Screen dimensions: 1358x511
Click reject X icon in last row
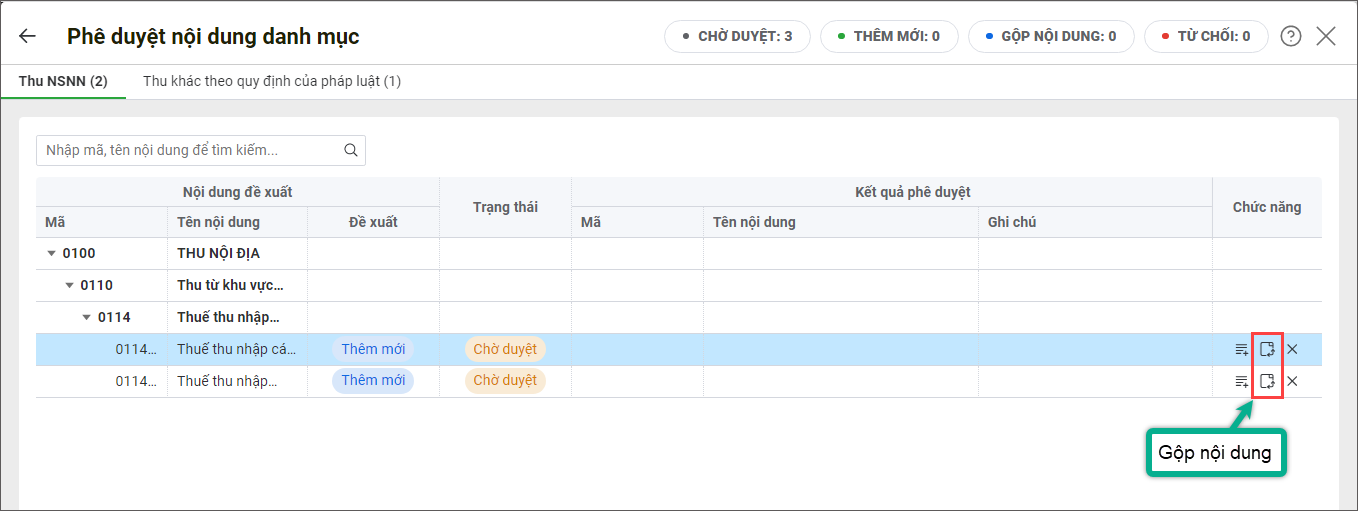pos(1292,381)
